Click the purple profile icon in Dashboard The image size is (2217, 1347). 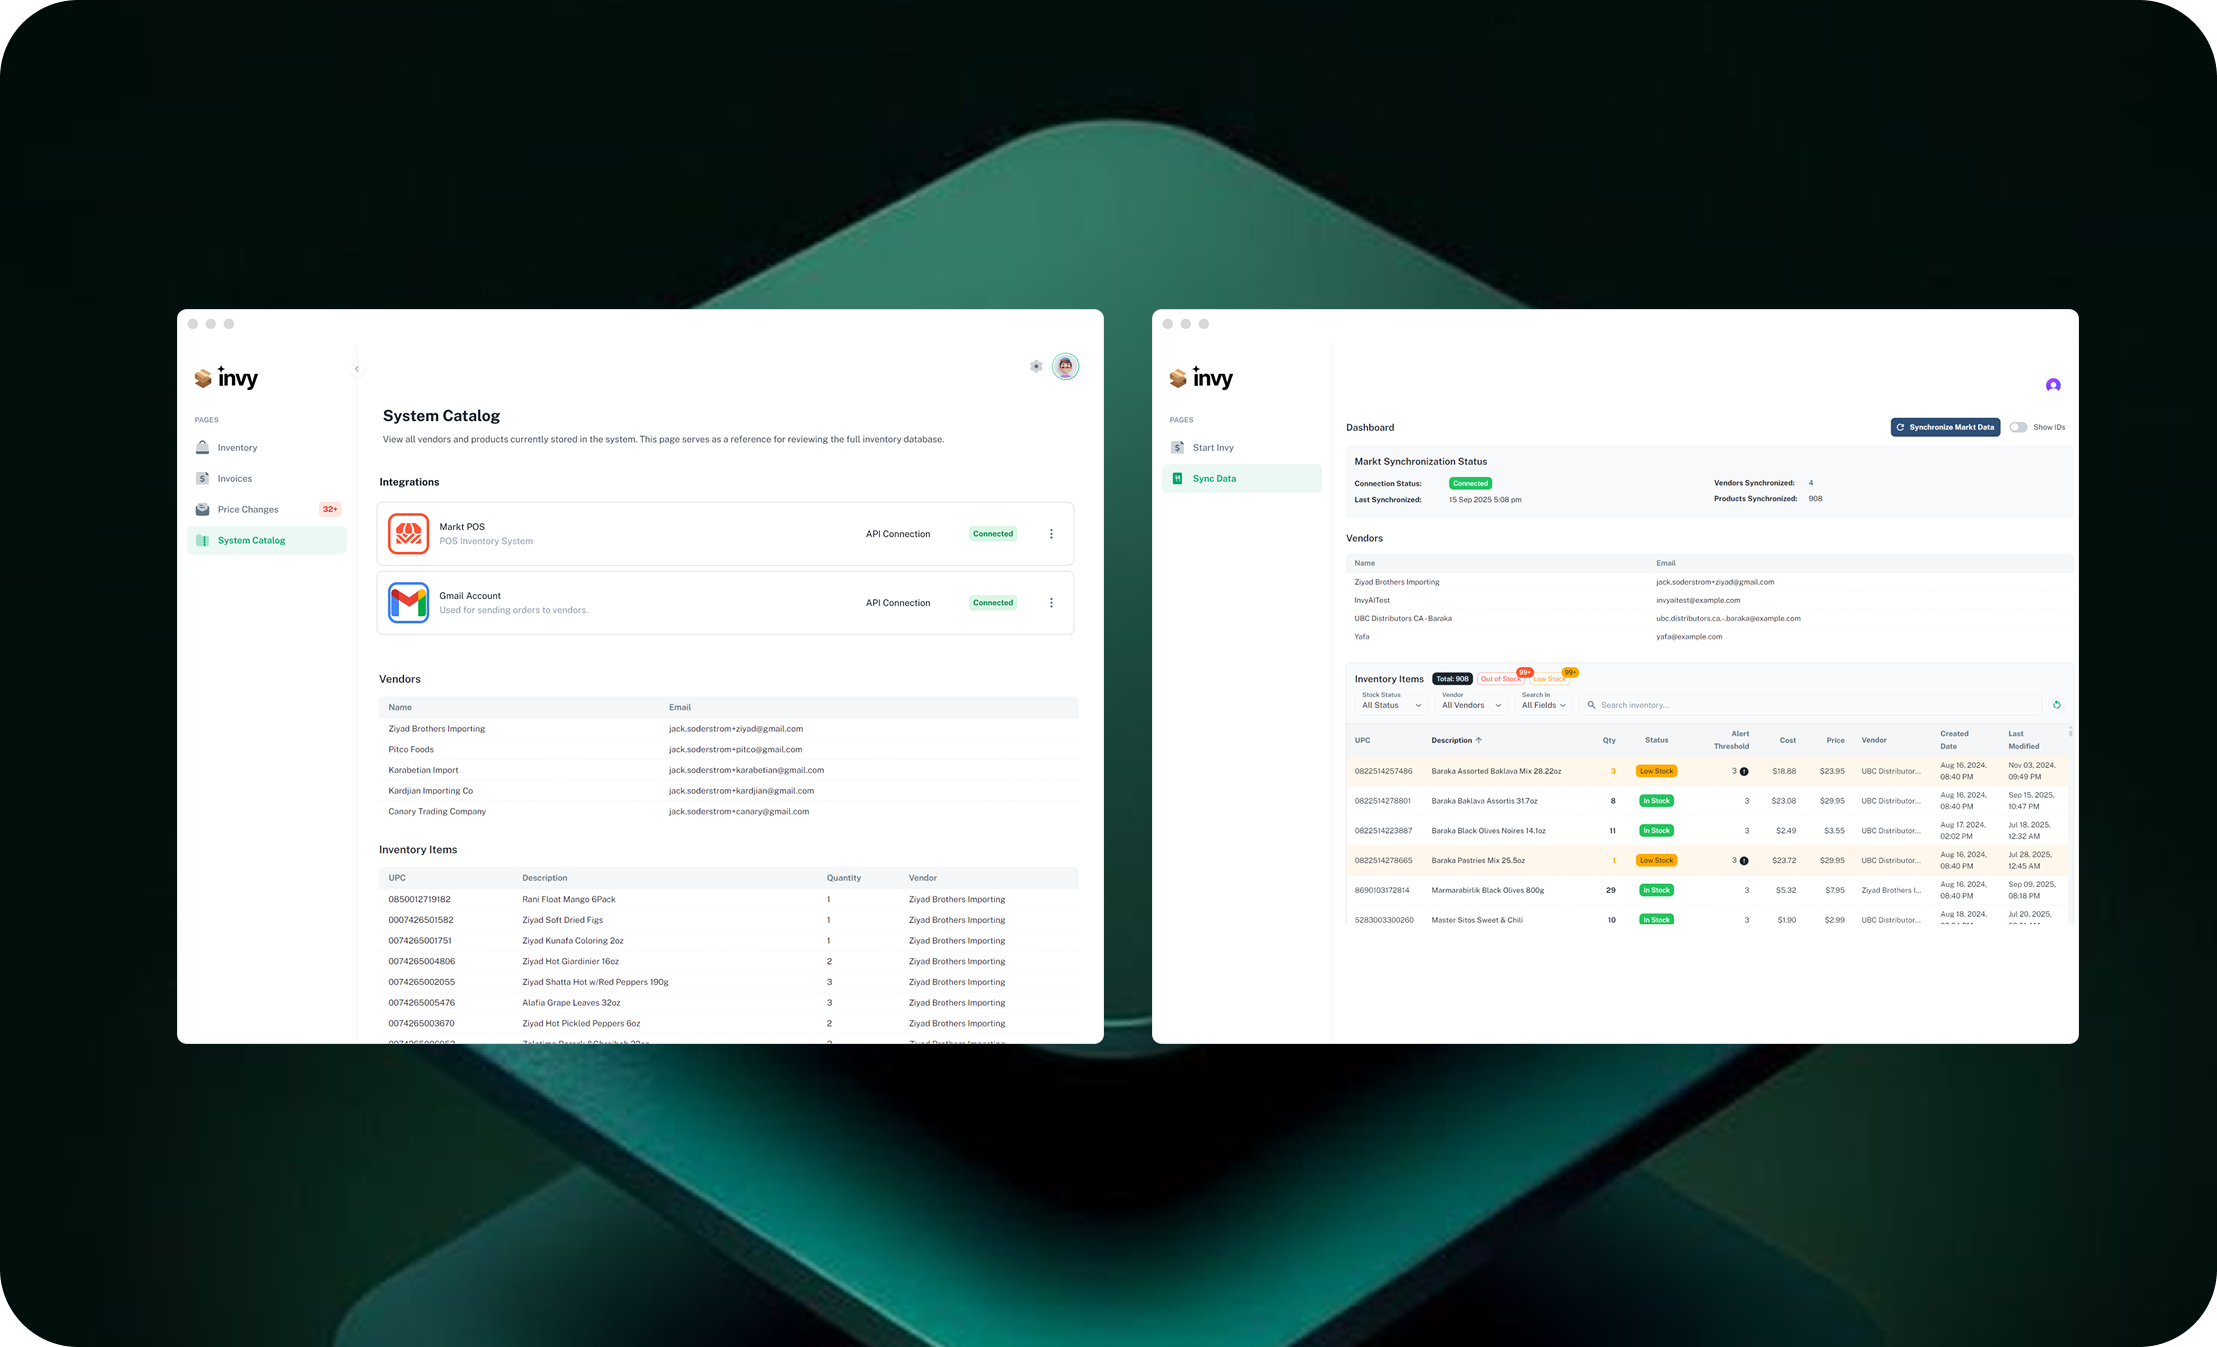[x=2052, y=385]
